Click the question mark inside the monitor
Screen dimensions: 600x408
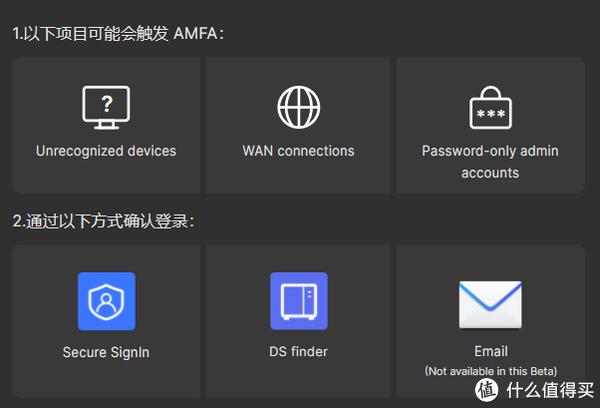click(106, 103)
